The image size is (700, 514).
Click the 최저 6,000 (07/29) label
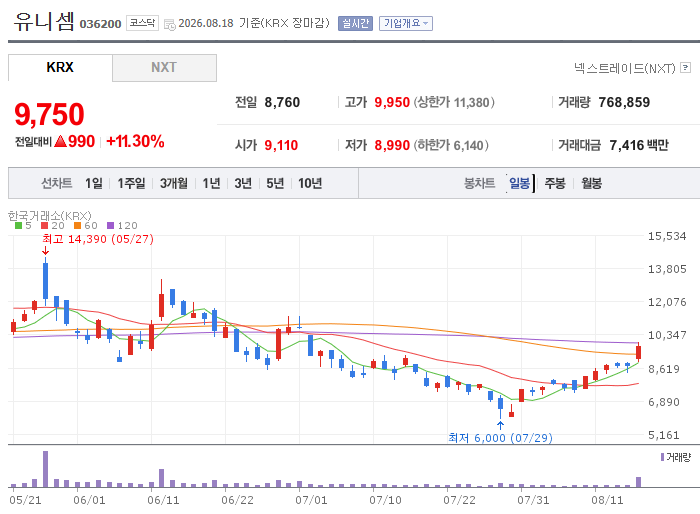[500, 438]
